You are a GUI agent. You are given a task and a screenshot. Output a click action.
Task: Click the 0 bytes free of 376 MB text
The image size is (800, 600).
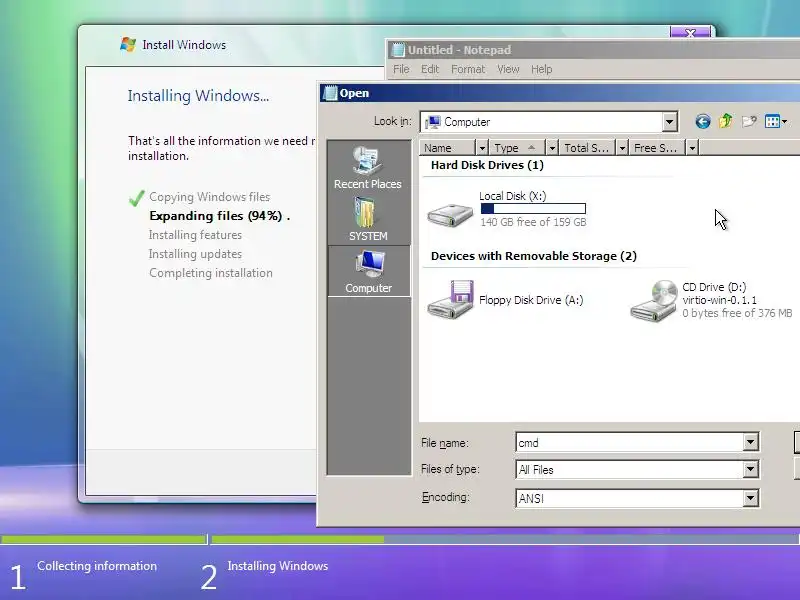(737, 313)
